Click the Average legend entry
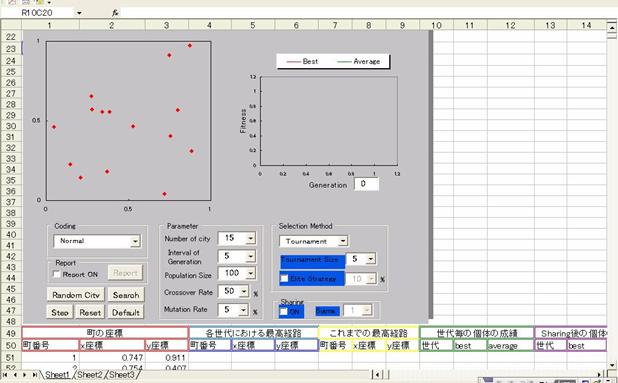 pos(359,61)
